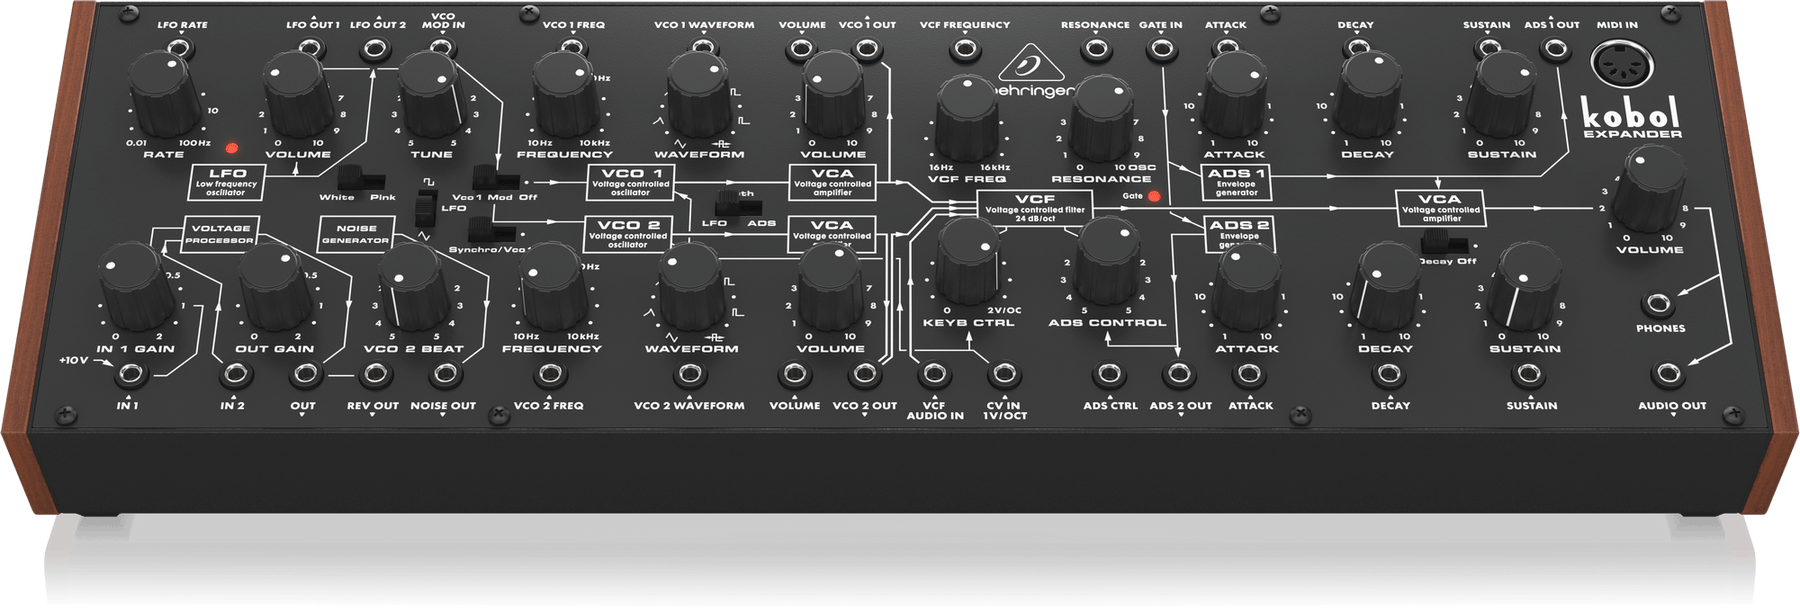This screenshot has width=1800, height=610.
Task: Click the VCO 2 BEAT knob
Action: click(x=413, y=288)
